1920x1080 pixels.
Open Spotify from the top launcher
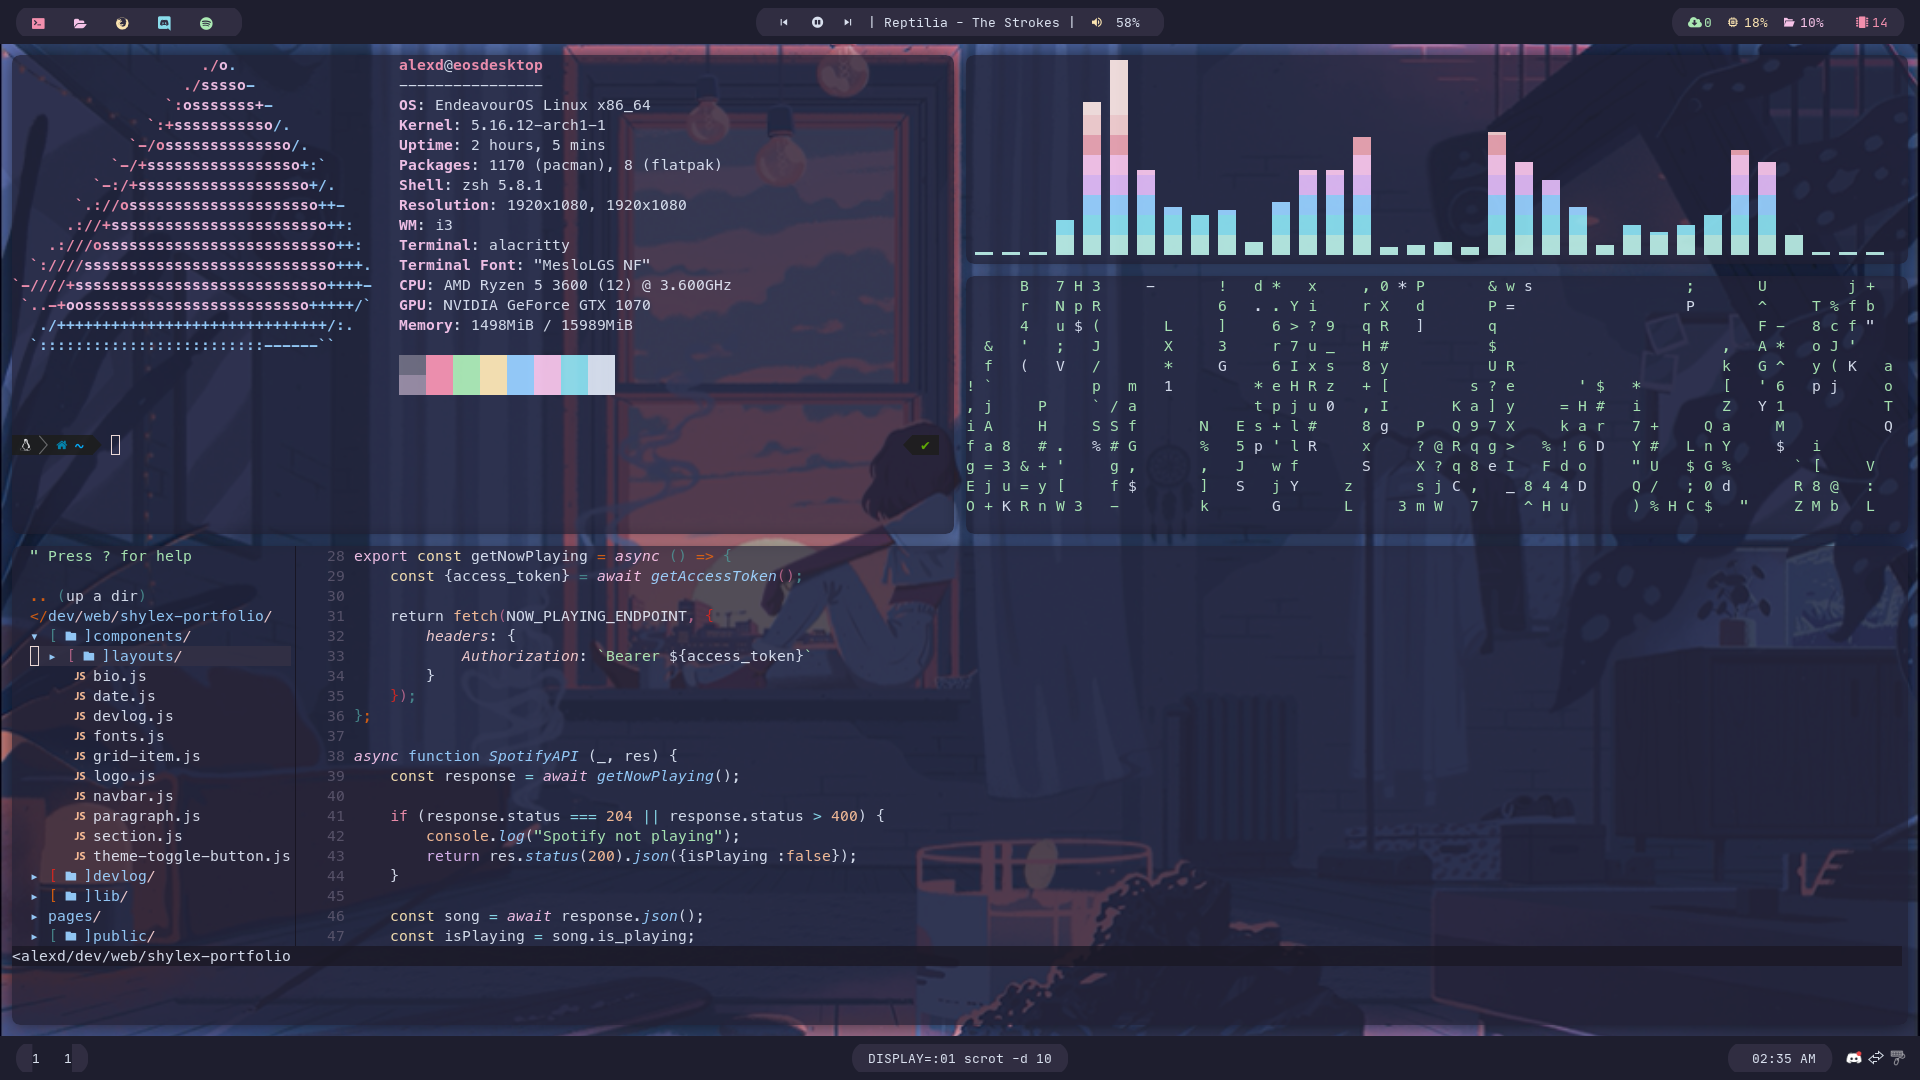point(206,23)
